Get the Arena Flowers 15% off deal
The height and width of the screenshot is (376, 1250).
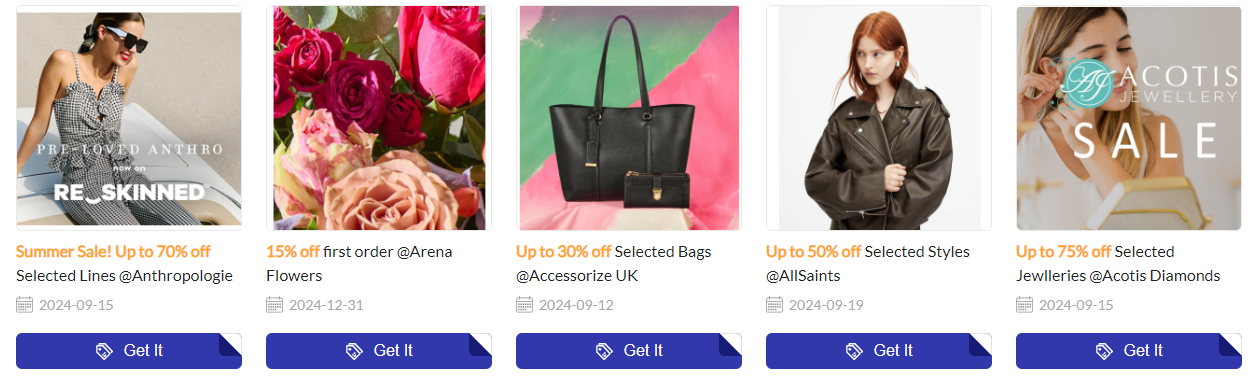[379, 351]
